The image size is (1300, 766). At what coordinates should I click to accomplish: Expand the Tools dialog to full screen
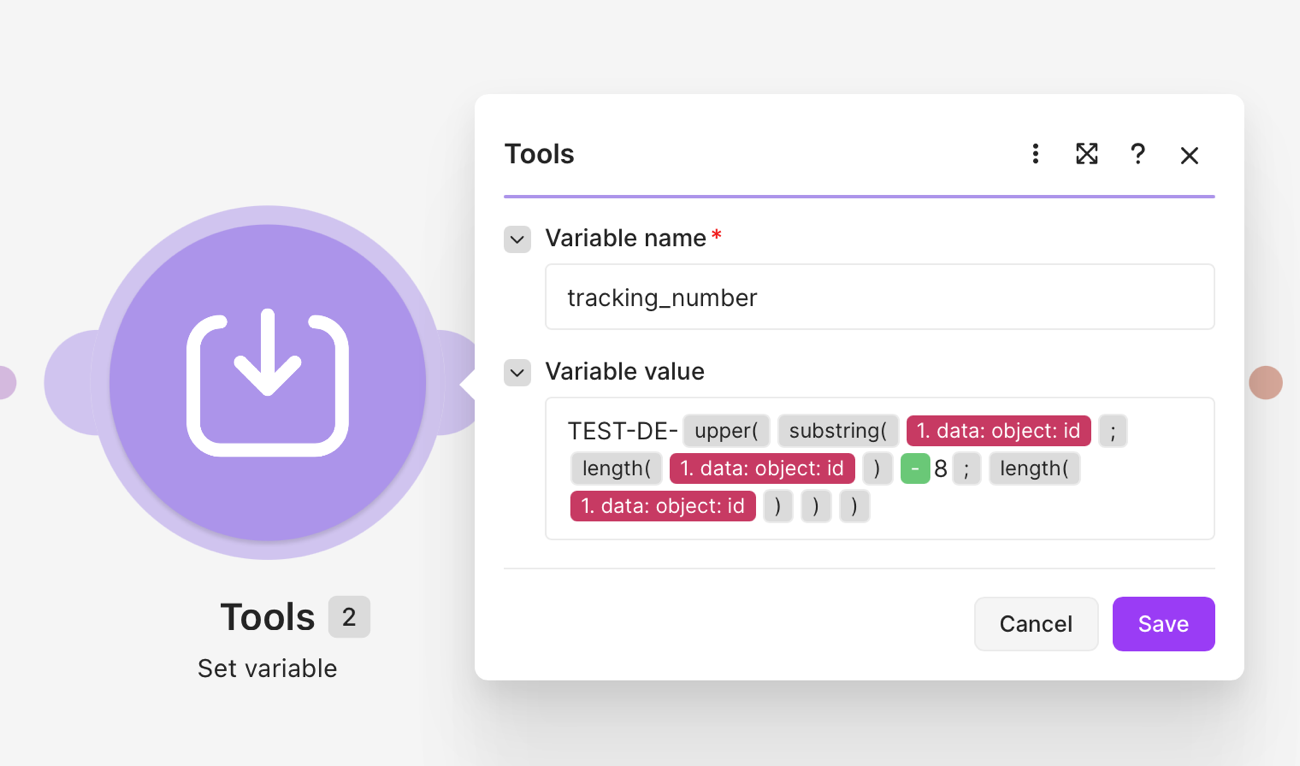click(1087, 154)
